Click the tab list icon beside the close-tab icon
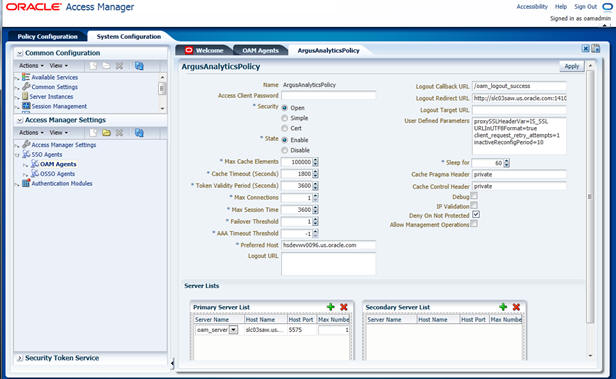This screenshot has height=379, width=616. (596, 49)
